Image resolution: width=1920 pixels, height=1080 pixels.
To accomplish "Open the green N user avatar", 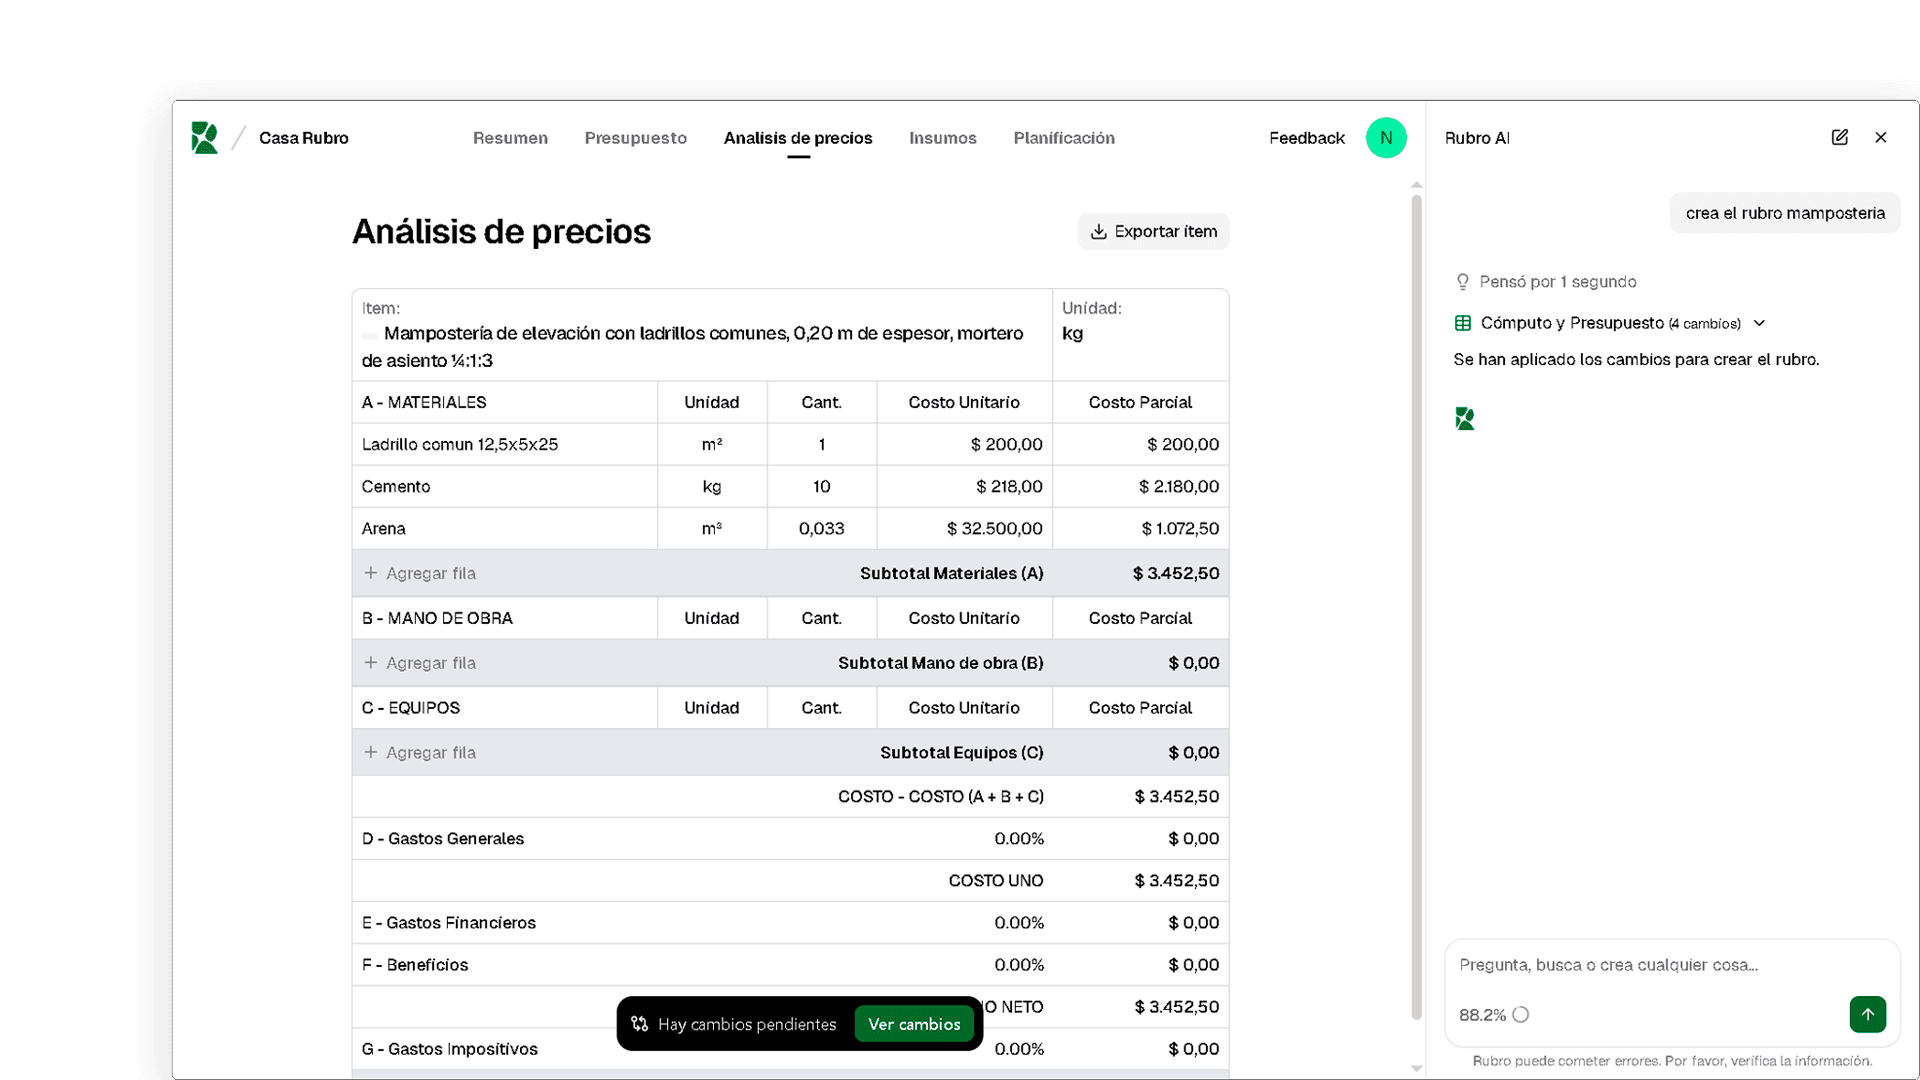I will coord(1386,137).
